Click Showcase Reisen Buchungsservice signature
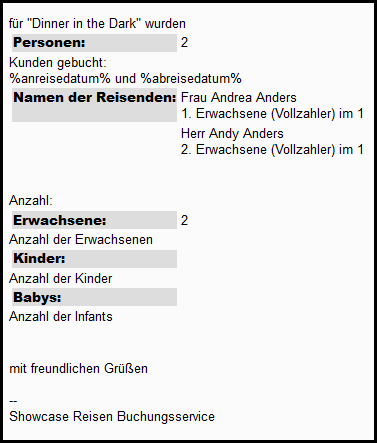Image resolution: width=377 pixels, height=443 pixels. click(x=112, y=417)
